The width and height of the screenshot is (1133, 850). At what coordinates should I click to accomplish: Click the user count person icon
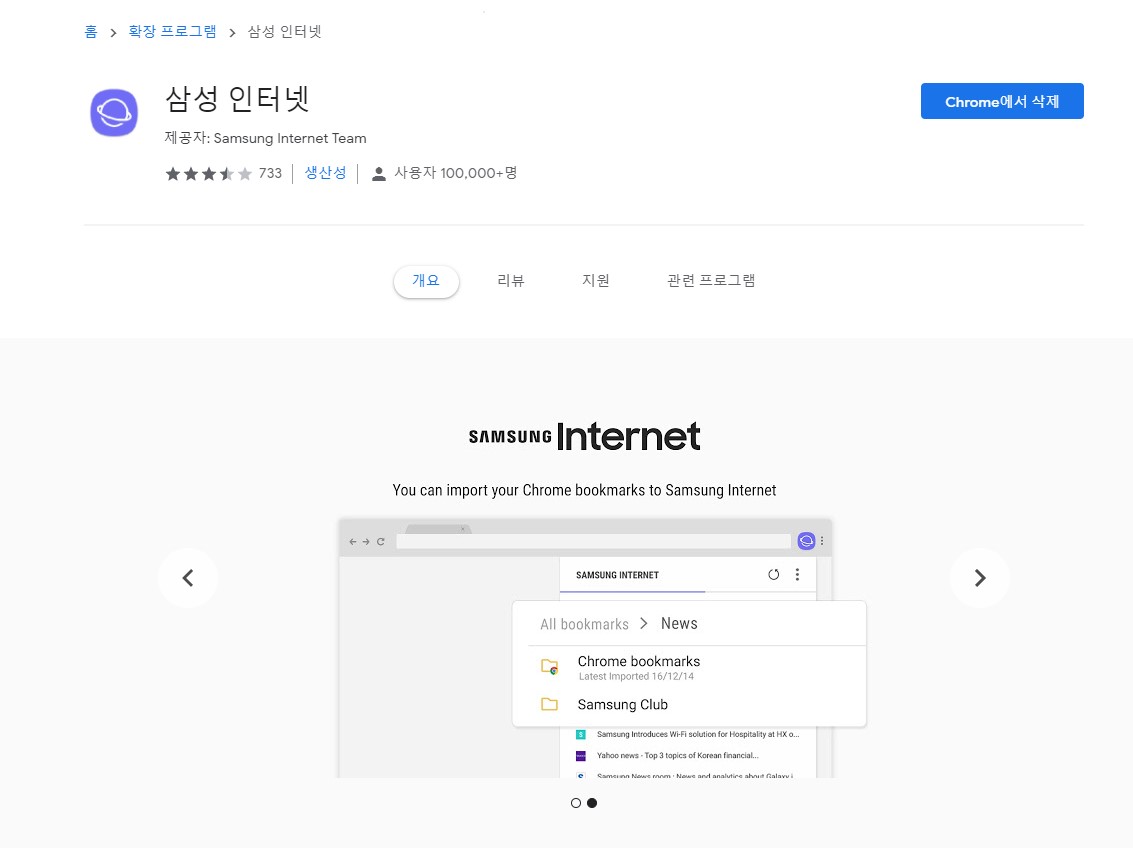pyautogui.click(x=378, y=174)
